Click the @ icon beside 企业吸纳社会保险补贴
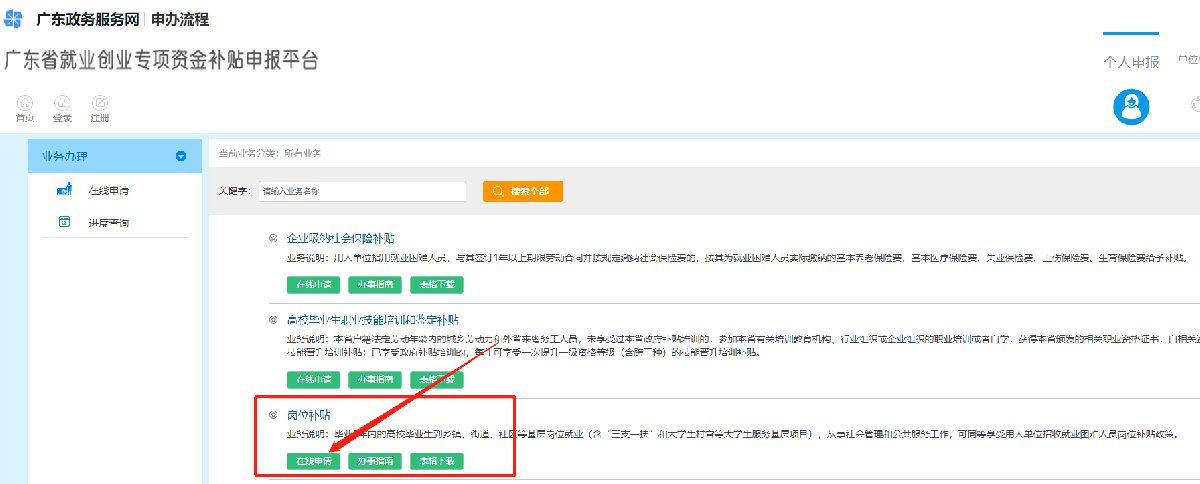The image size is (1200, 484). point(273,238)
